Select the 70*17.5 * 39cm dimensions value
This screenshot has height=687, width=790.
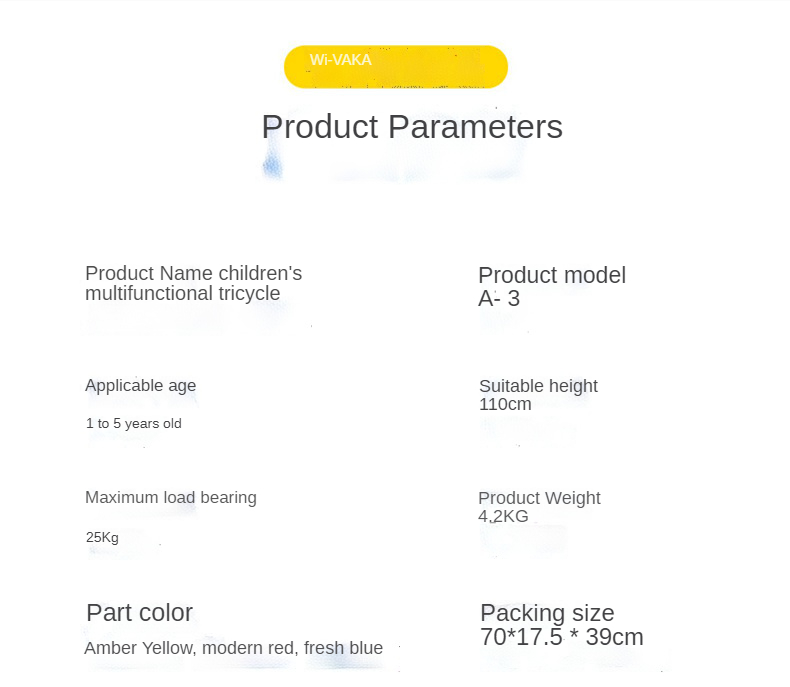pyautogui.click(x=561, y=637)
